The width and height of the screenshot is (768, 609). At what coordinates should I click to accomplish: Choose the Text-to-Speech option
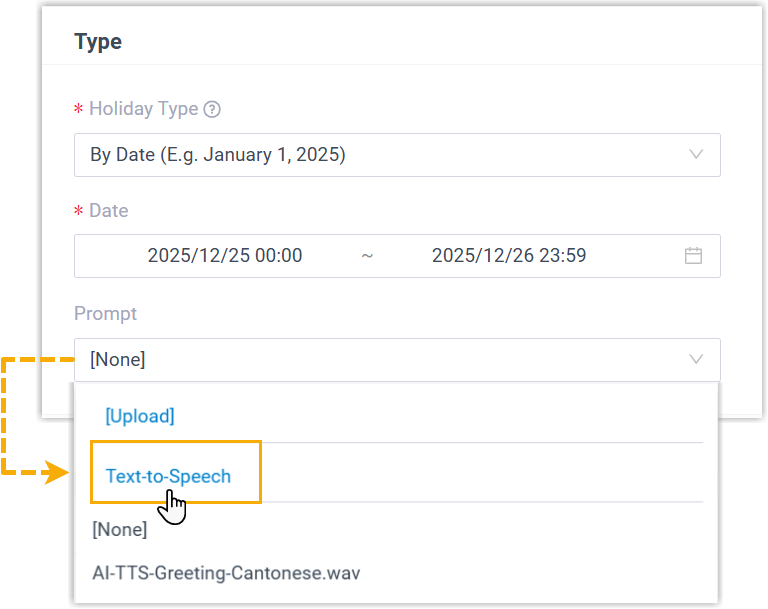tap(168, 476)
